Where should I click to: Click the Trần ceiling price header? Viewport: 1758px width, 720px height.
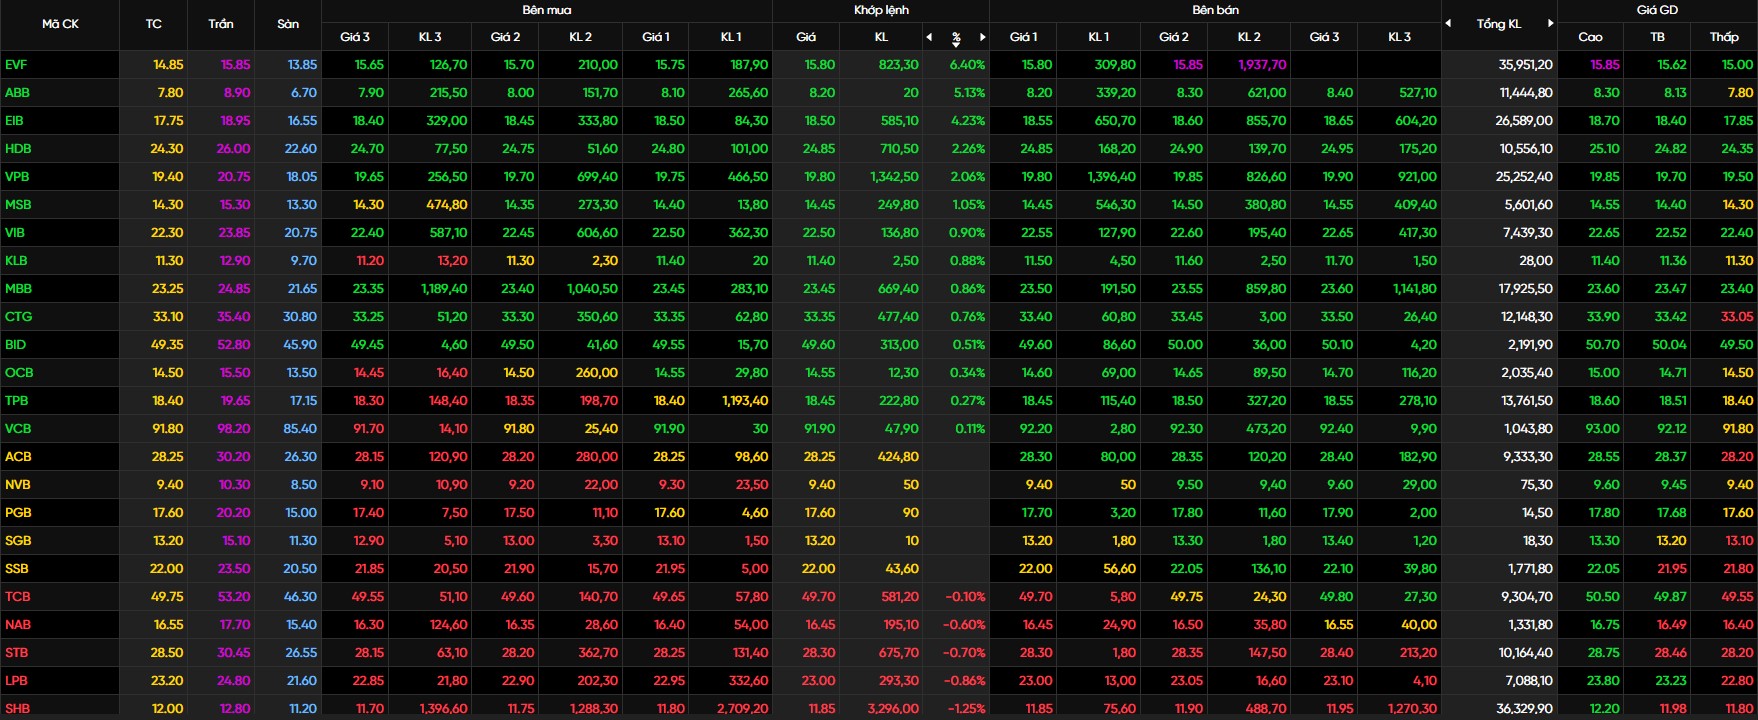[x=221, y=24]
